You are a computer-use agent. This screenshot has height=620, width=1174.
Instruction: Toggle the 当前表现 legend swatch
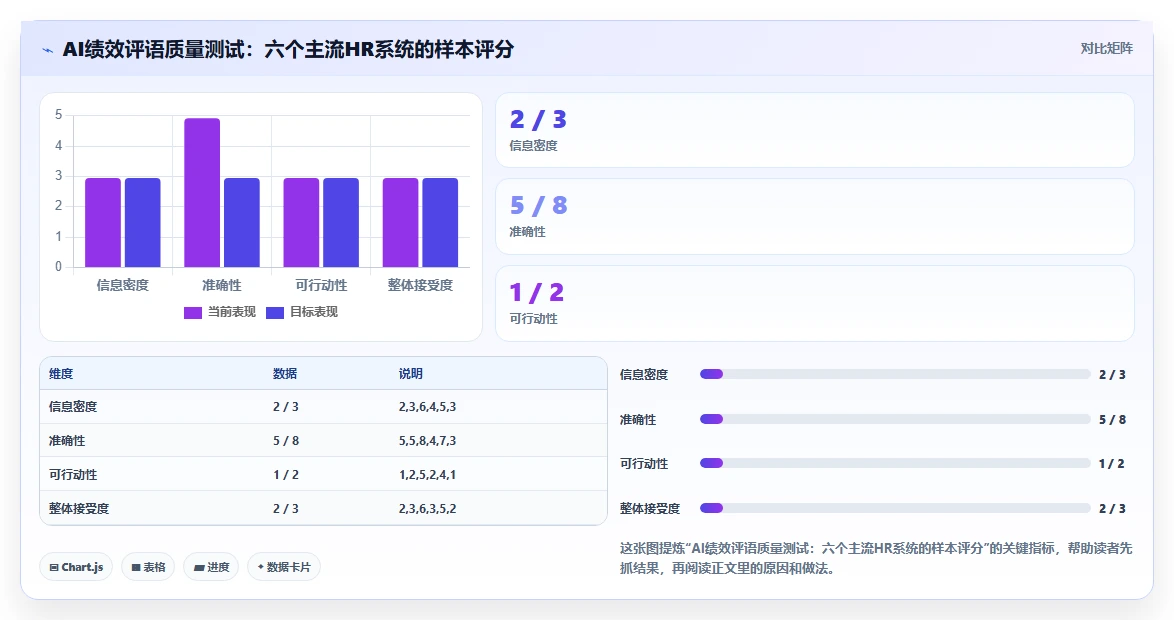click(x=192, y=312)
